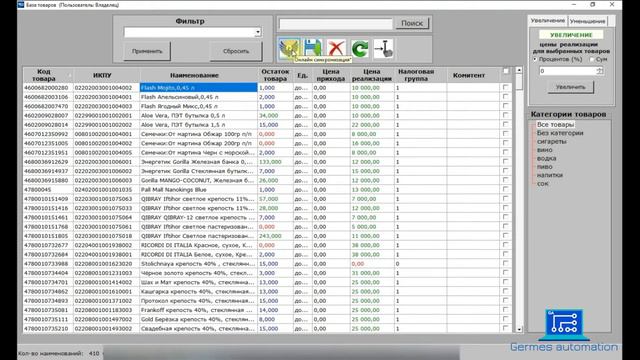
Task: Click the percent value spinner arrows
Action: point(599,71)
